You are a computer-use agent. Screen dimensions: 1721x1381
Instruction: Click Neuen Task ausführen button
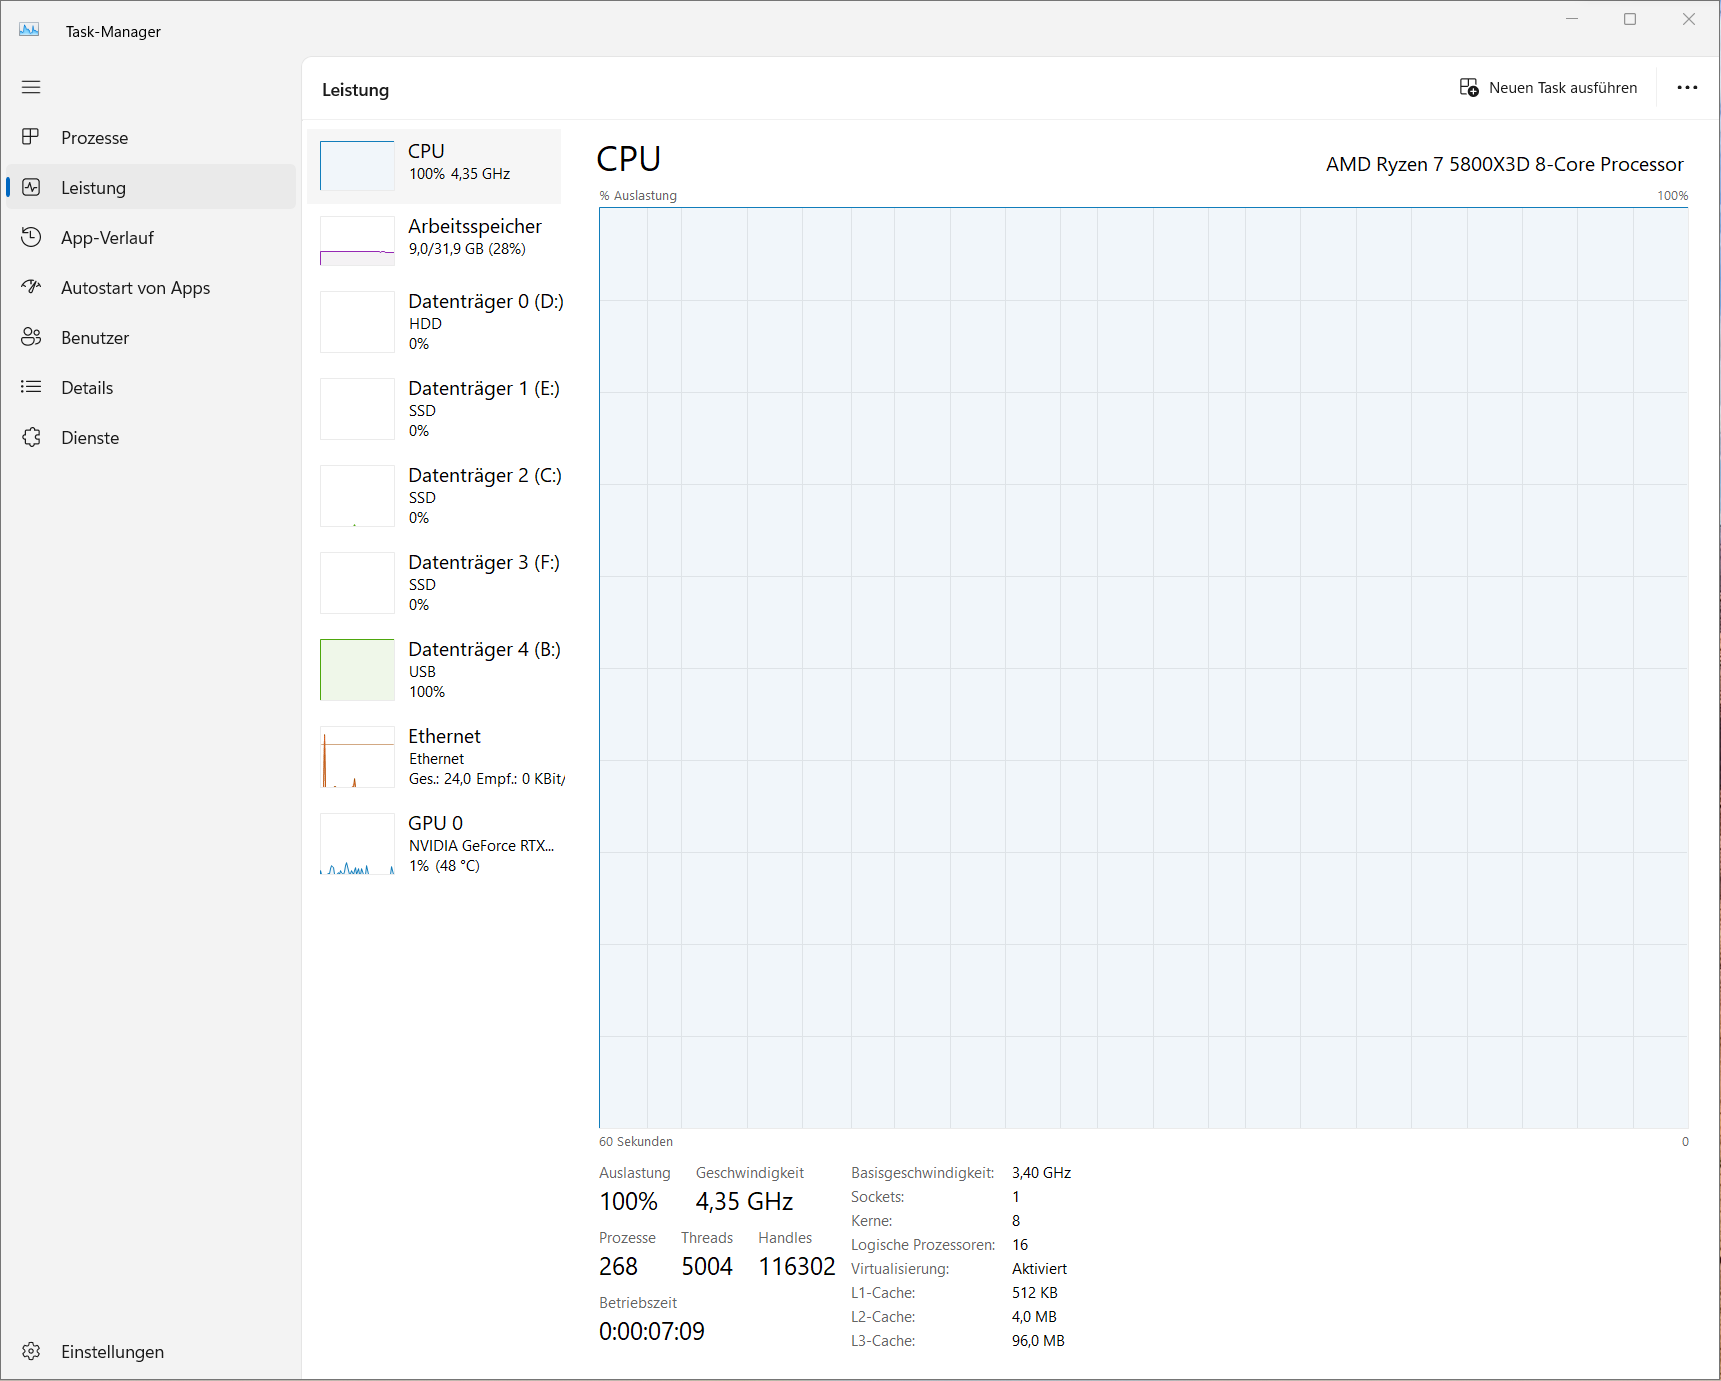click(x=1548, y=87)
